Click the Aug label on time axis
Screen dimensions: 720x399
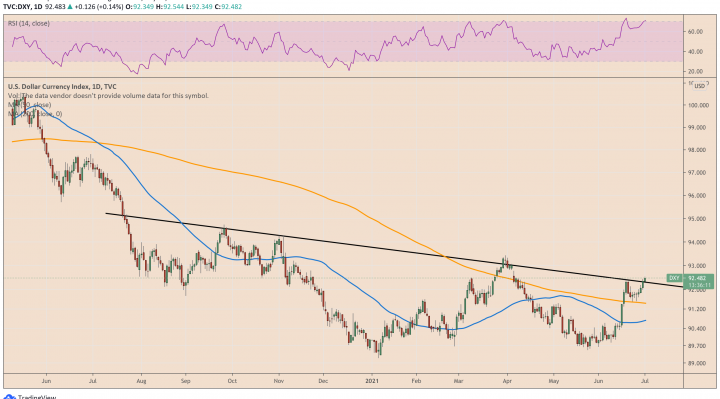(141, 381)
